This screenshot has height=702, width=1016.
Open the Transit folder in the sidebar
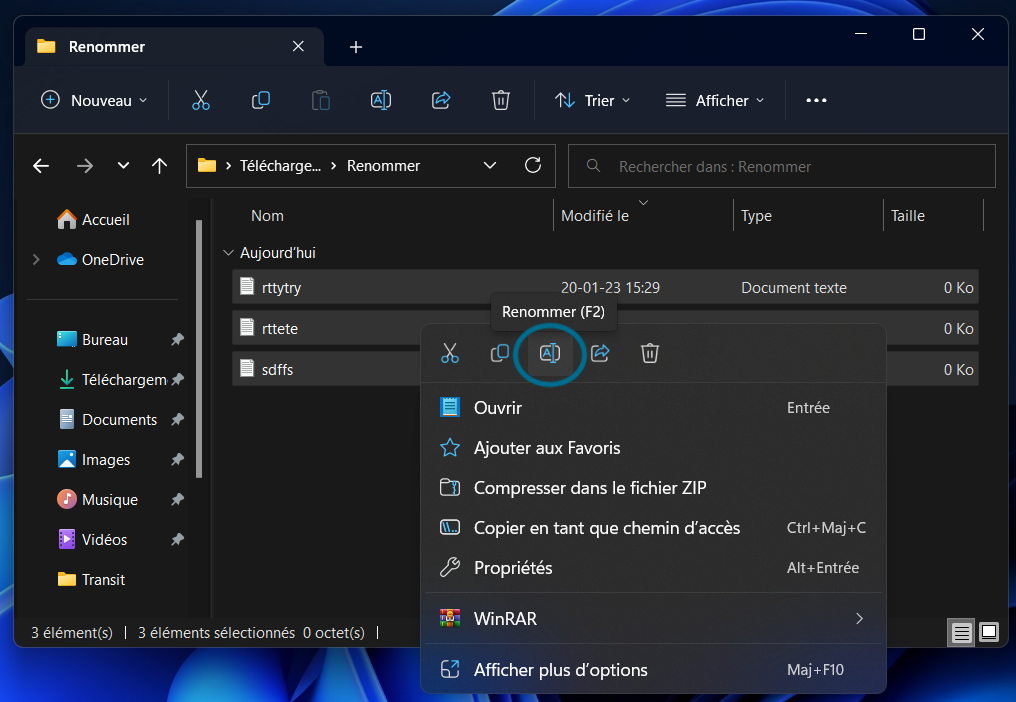click(x=91, y=579)
